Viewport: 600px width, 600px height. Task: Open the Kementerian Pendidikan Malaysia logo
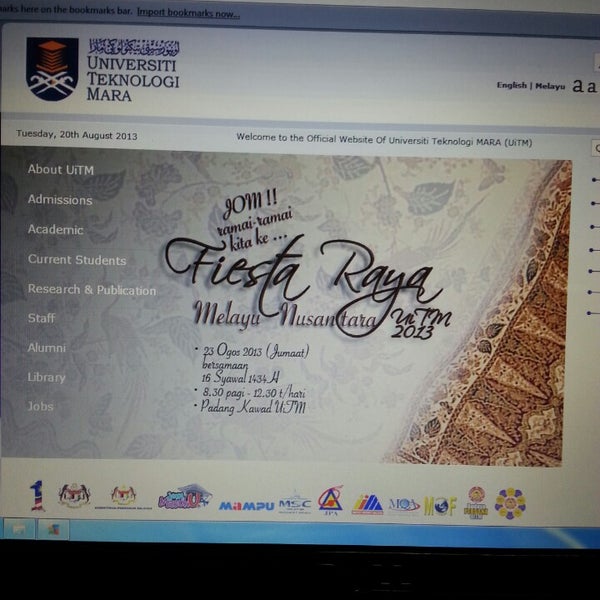123,497
